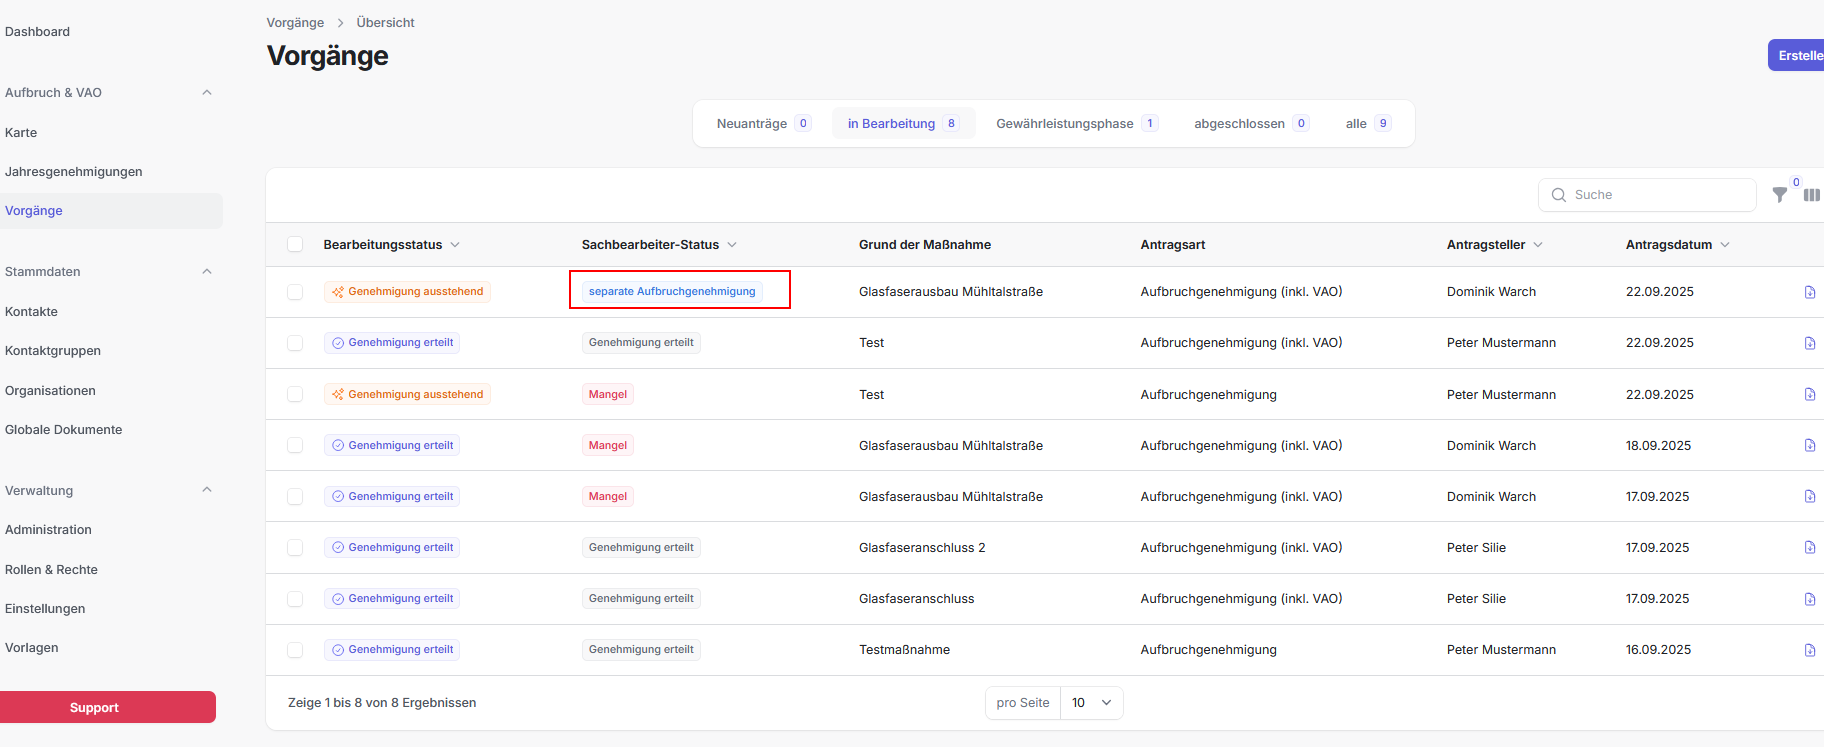
Task: Switch to the in Bearbeitung tab
Action: 903,123
